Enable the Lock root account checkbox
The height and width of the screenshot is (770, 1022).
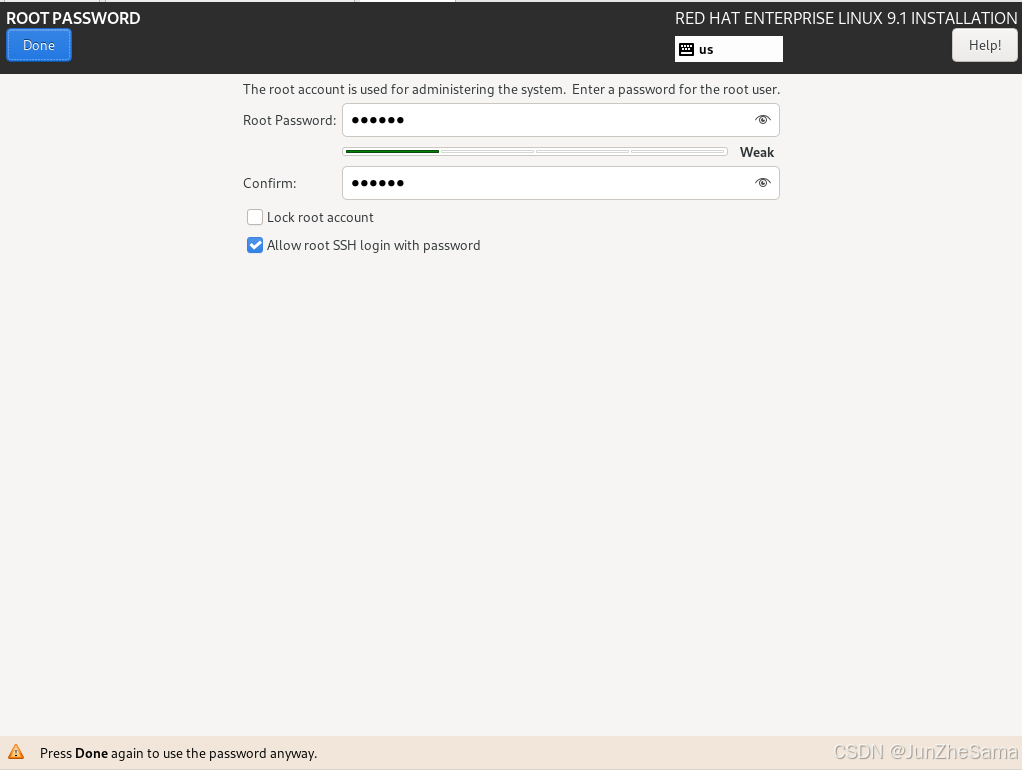coord(255,217)
